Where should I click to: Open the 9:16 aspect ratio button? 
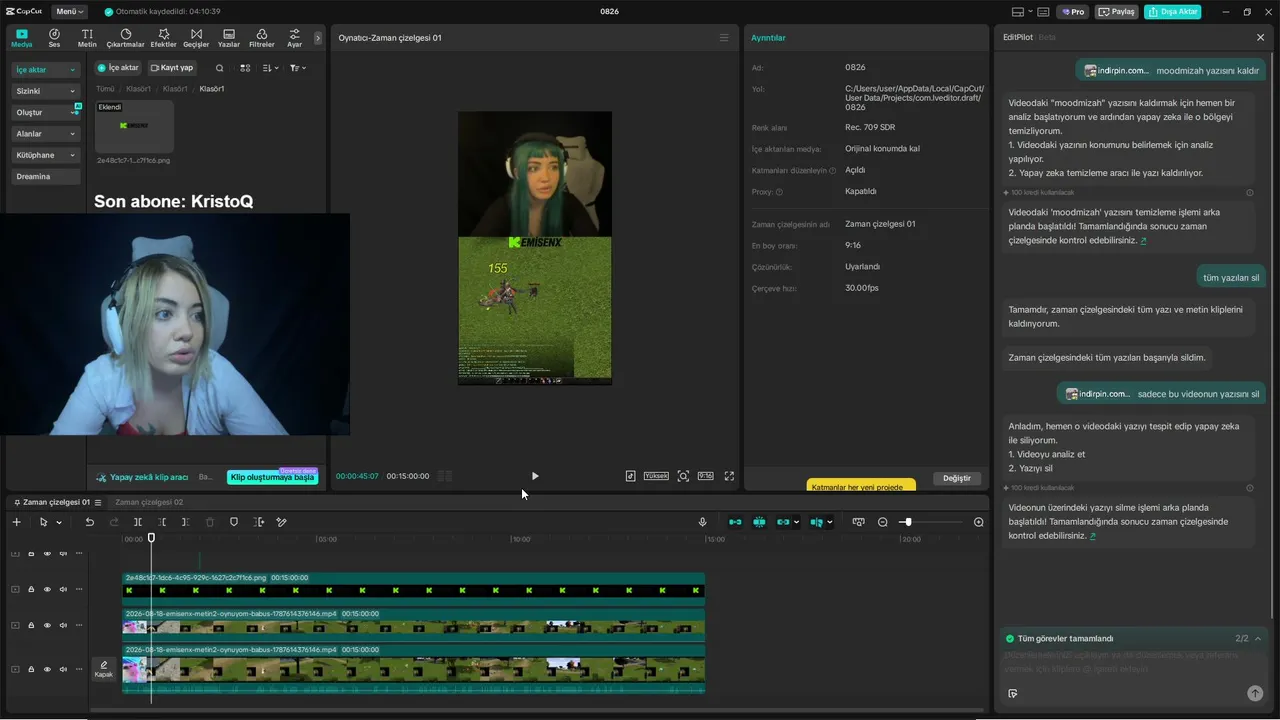(705, 476)
